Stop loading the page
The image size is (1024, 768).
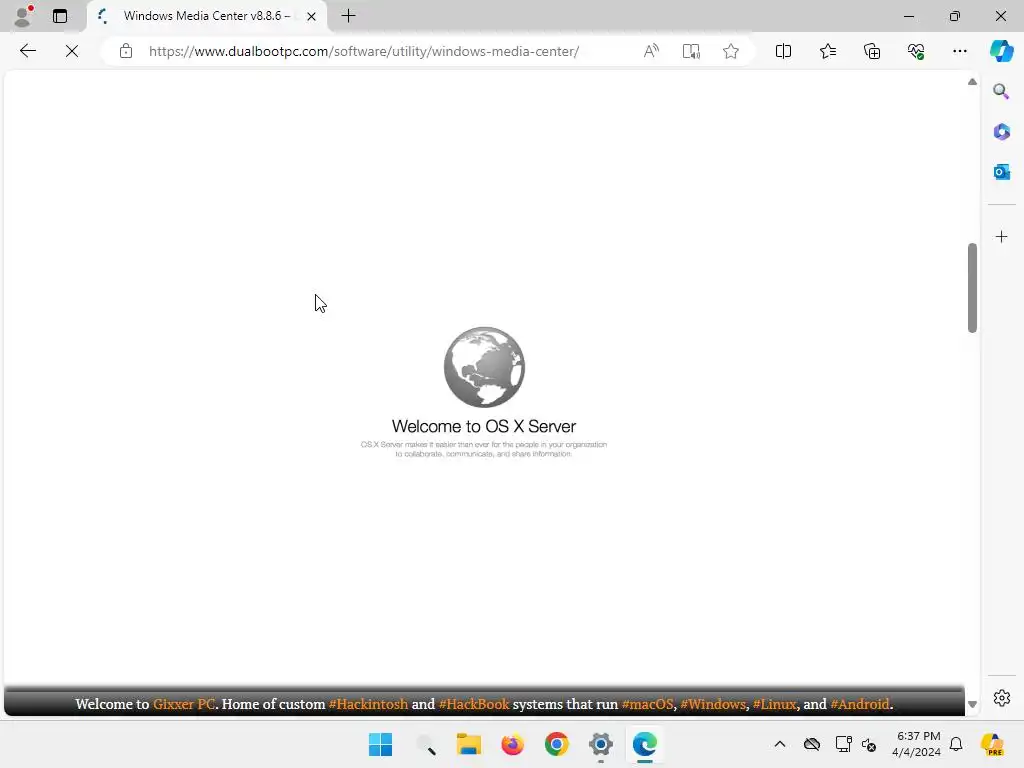click(72, 51)
